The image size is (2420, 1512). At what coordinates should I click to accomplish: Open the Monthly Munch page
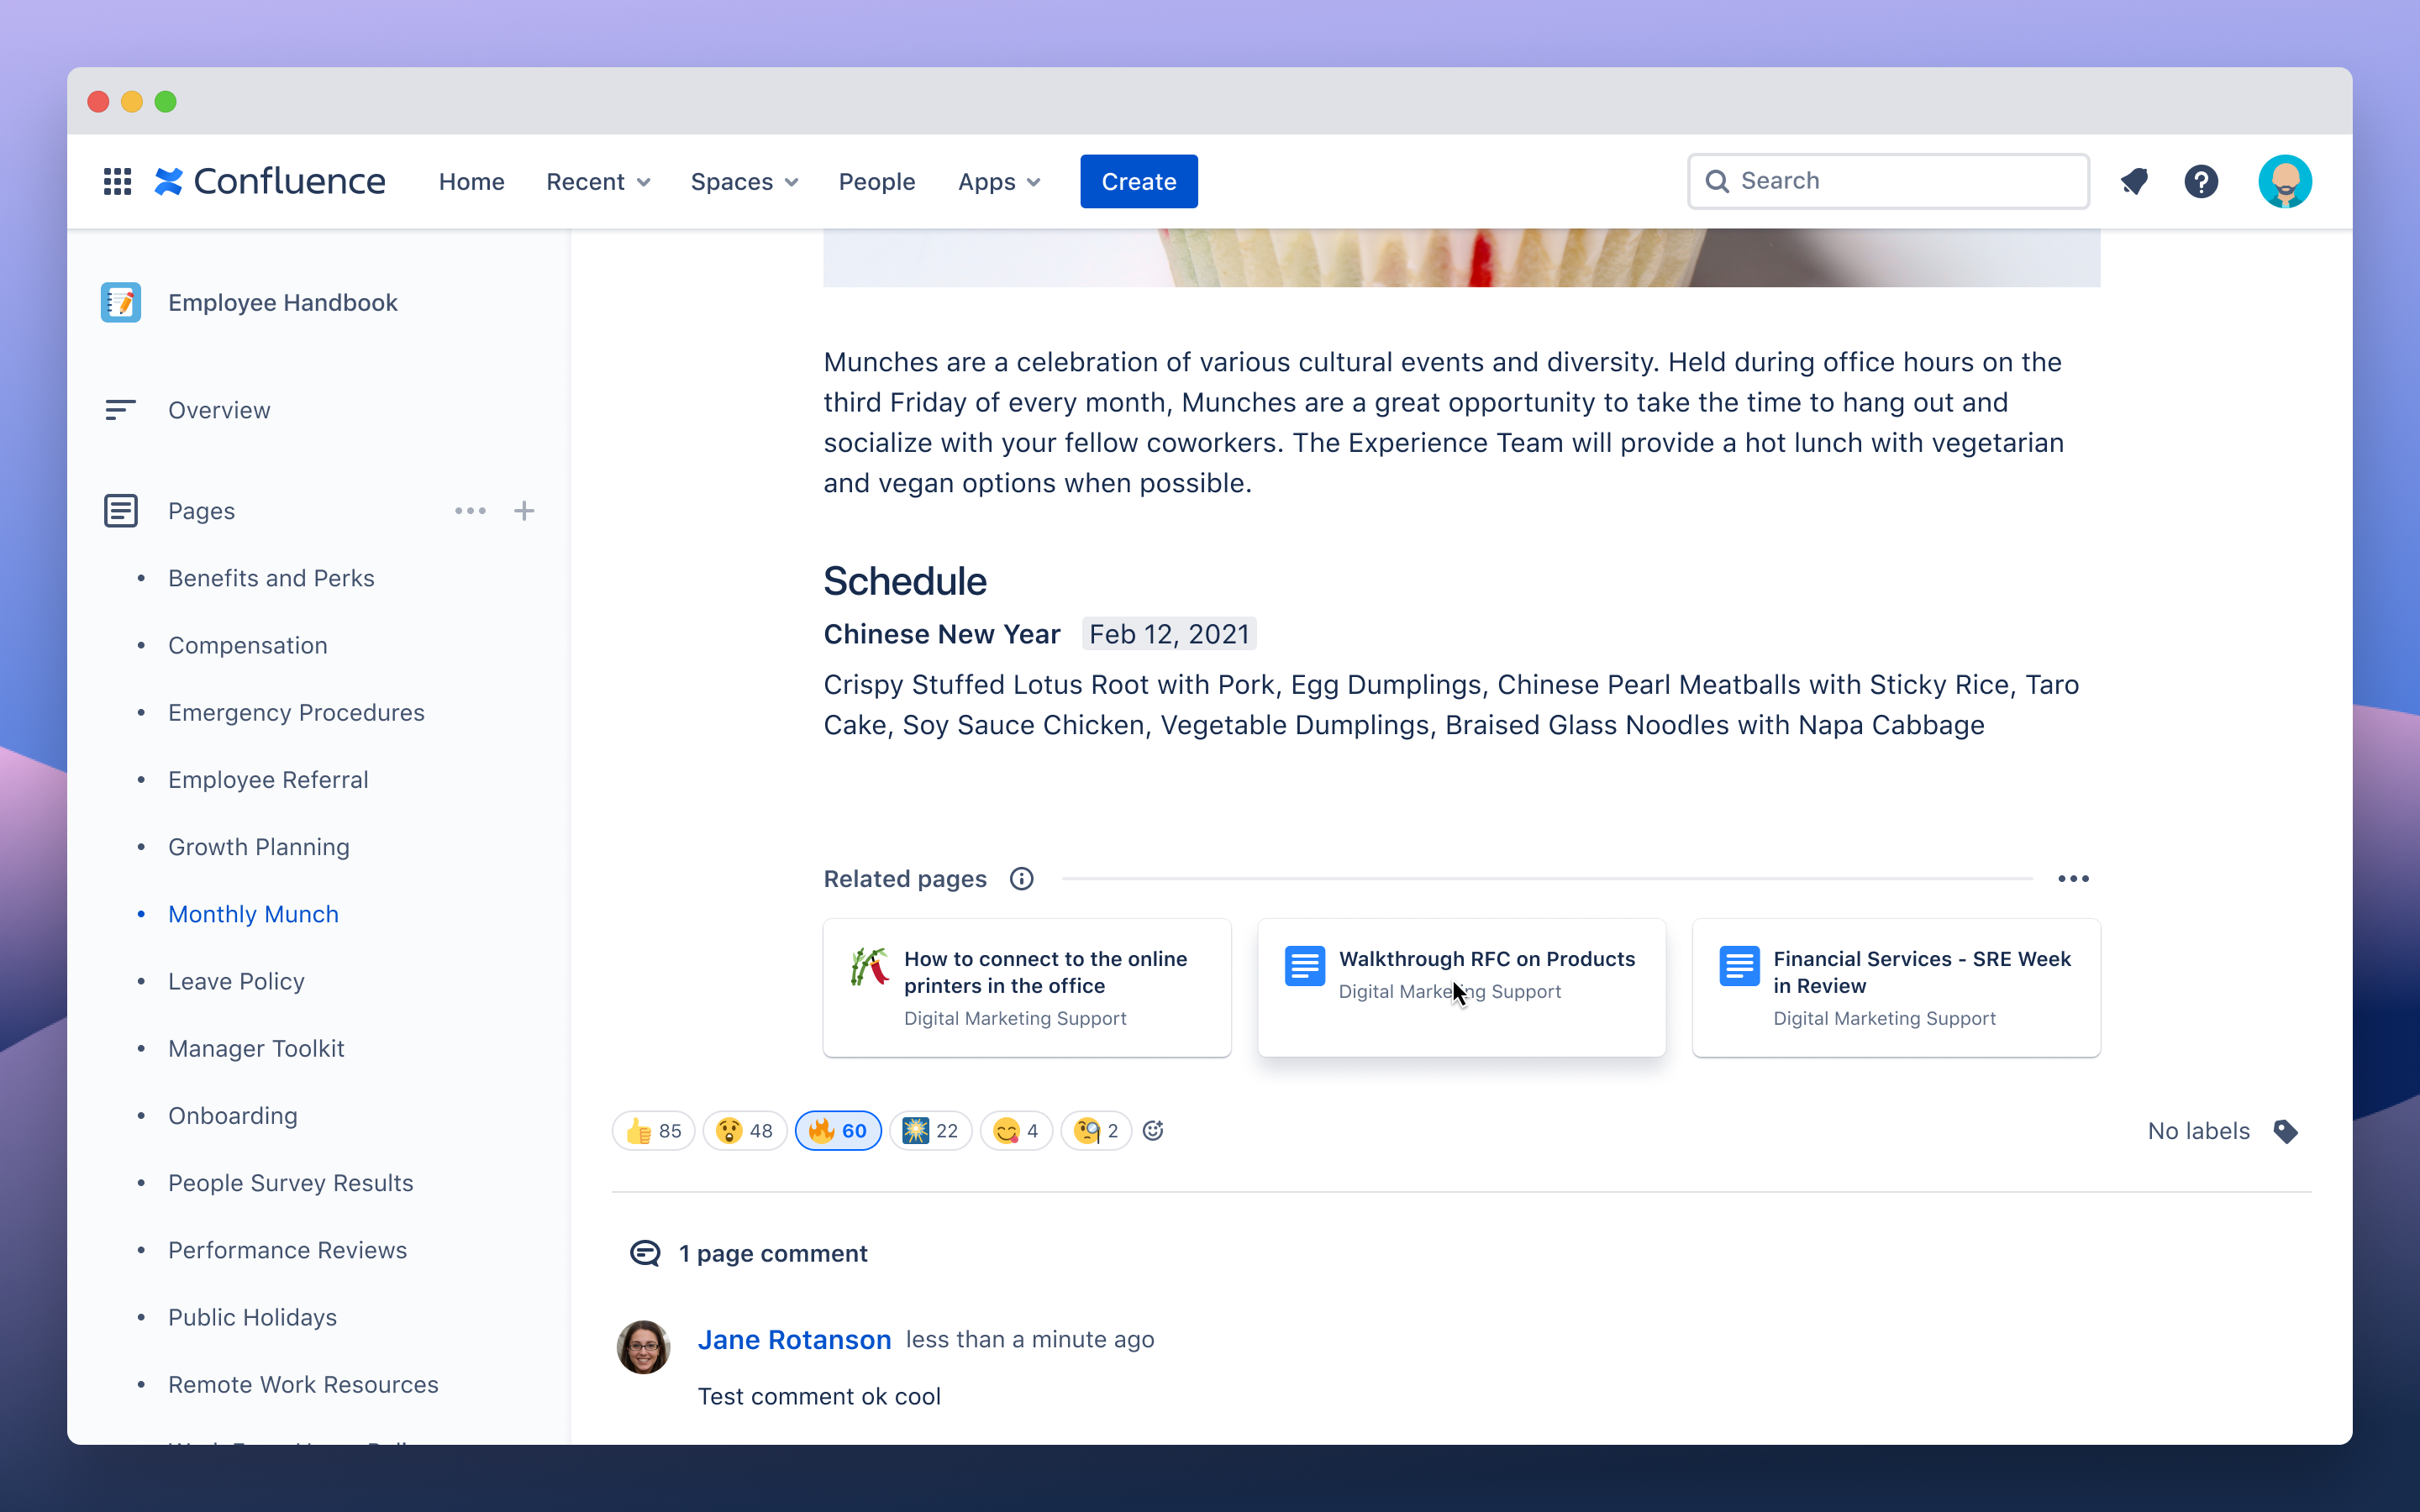[x=253, y=913]
